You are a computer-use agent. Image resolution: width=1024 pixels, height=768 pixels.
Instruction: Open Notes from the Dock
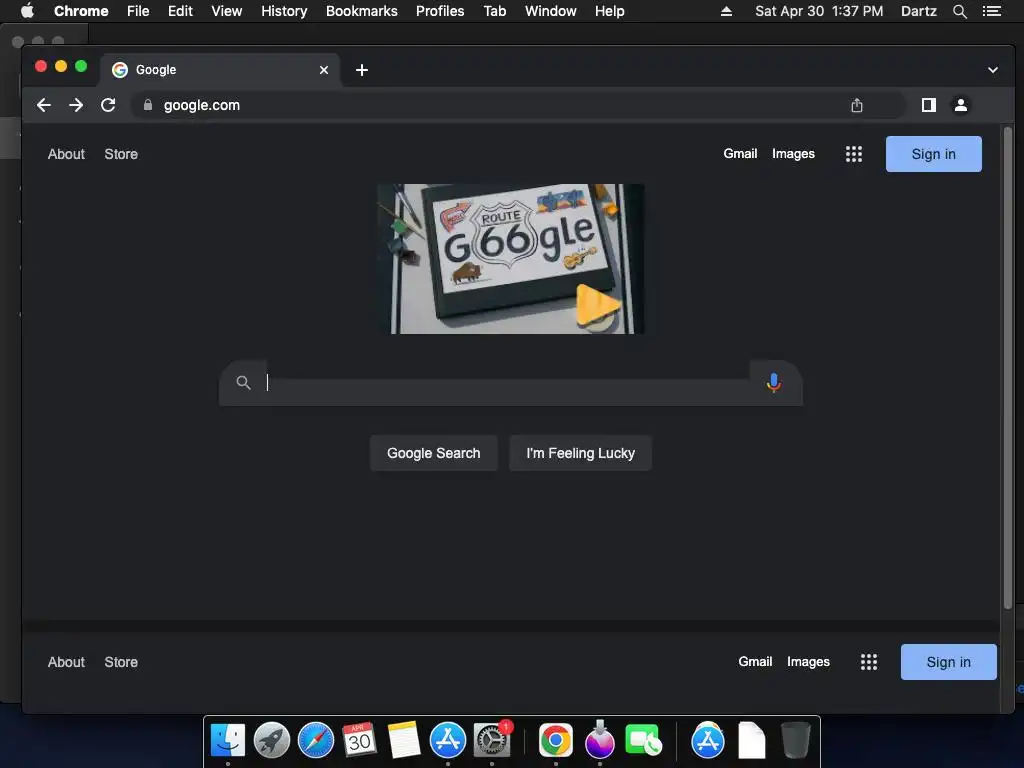pos(404,741)
